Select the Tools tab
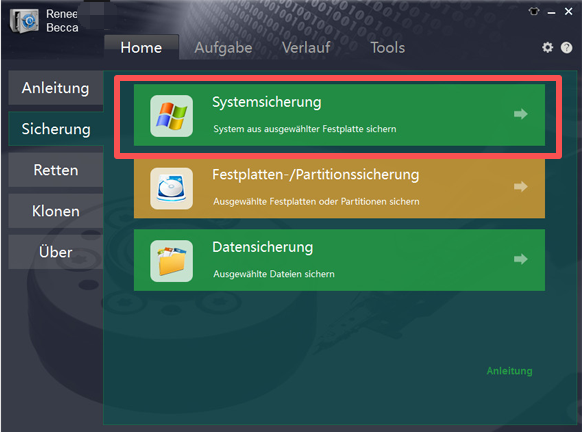Viewport: 582px width, 432px height. coord(388,48)
